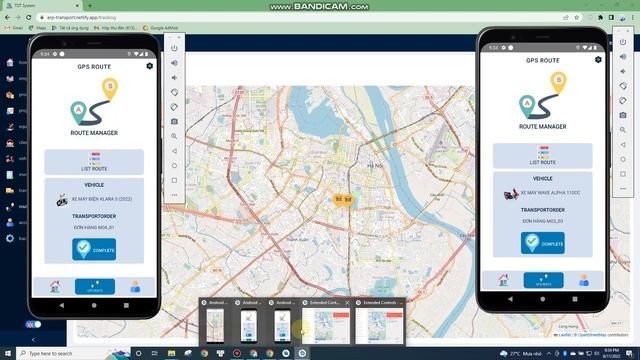Click home circle on left emulator toolbar
The image size is (640, 360).
(x=174, y=166)
